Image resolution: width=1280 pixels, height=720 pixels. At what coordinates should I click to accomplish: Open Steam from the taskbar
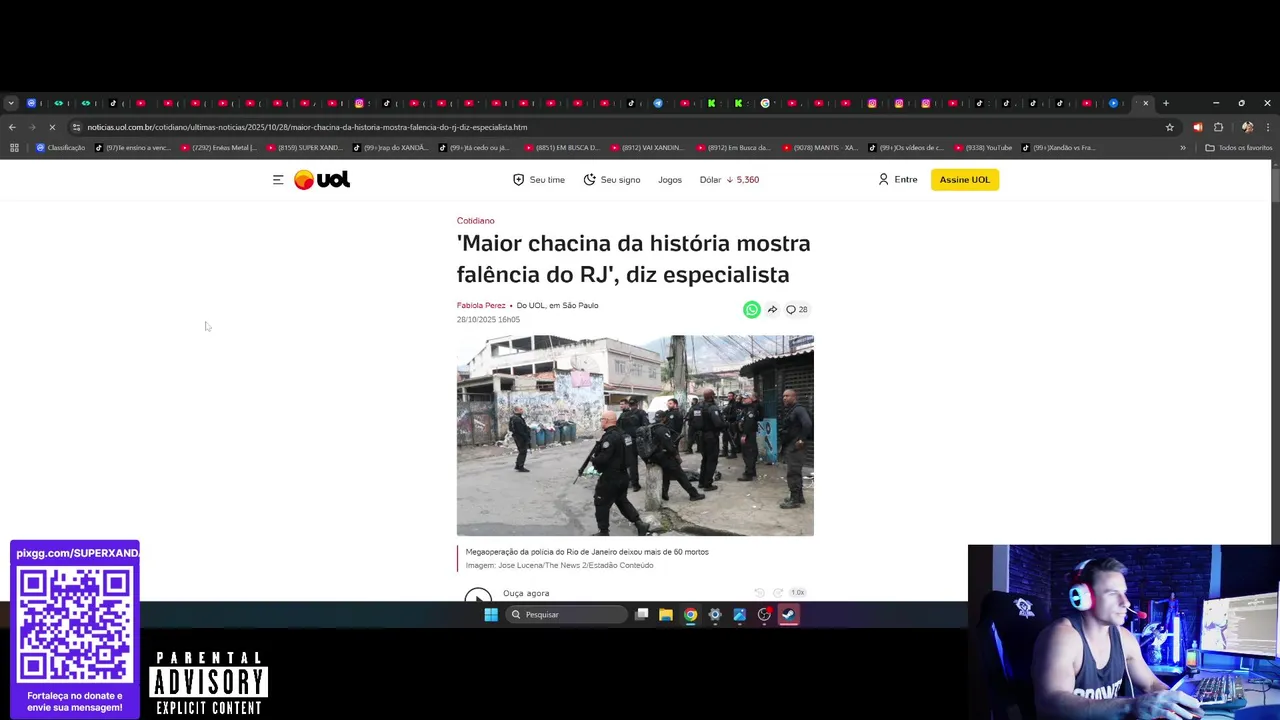tap(788, 615)
